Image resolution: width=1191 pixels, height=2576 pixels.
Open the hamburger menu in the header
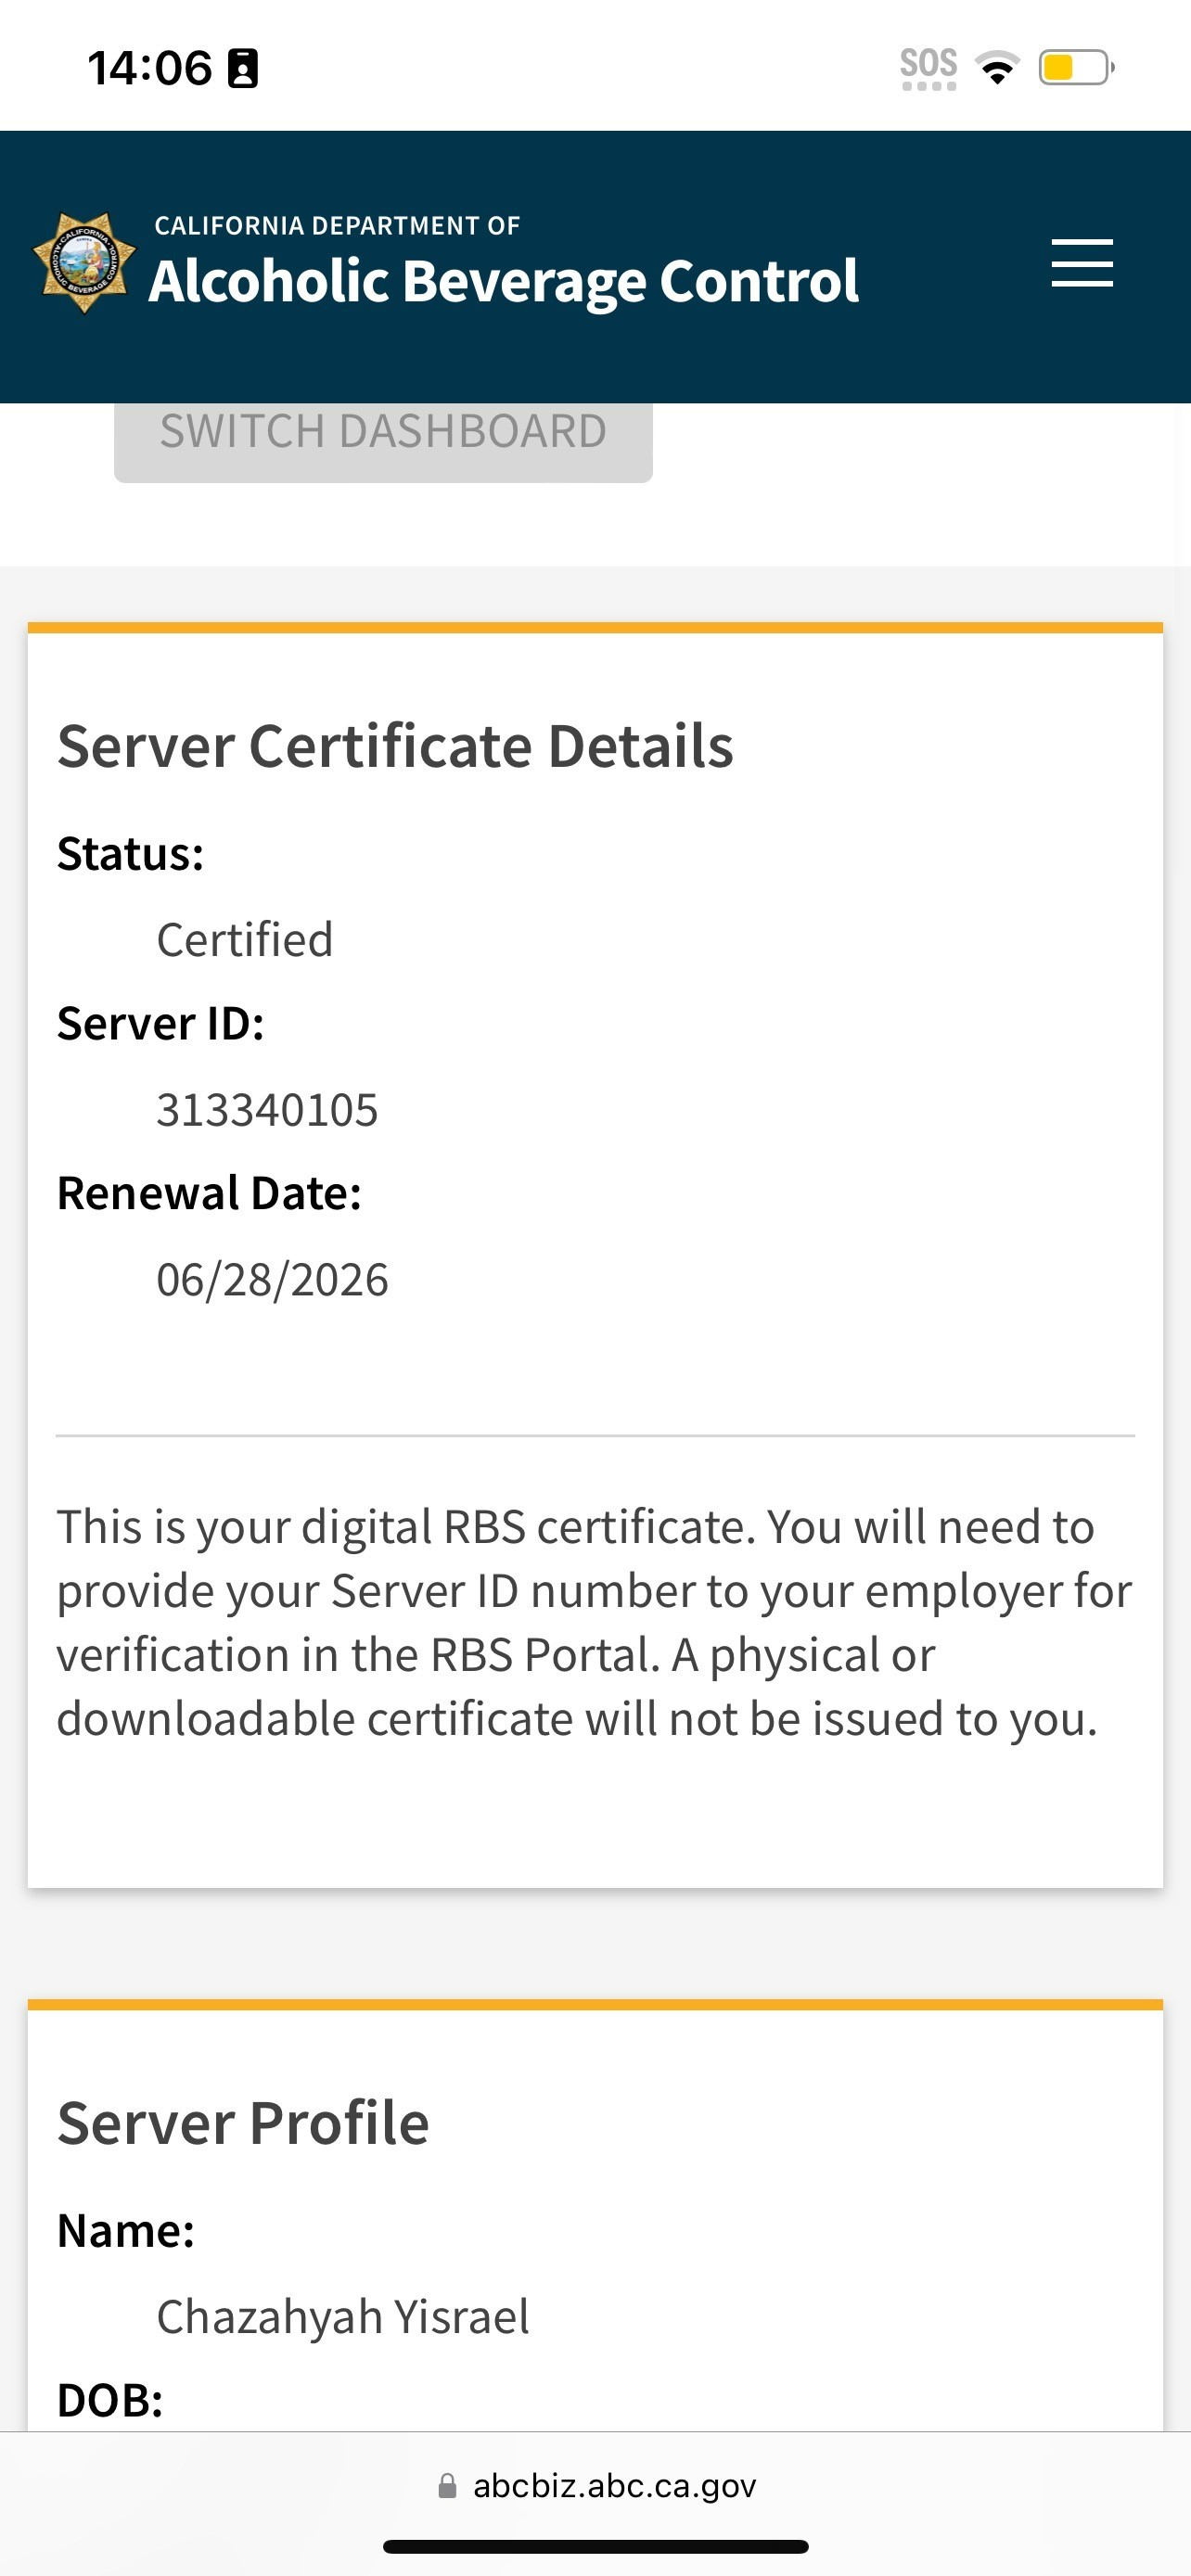(x=1081, y=263)
